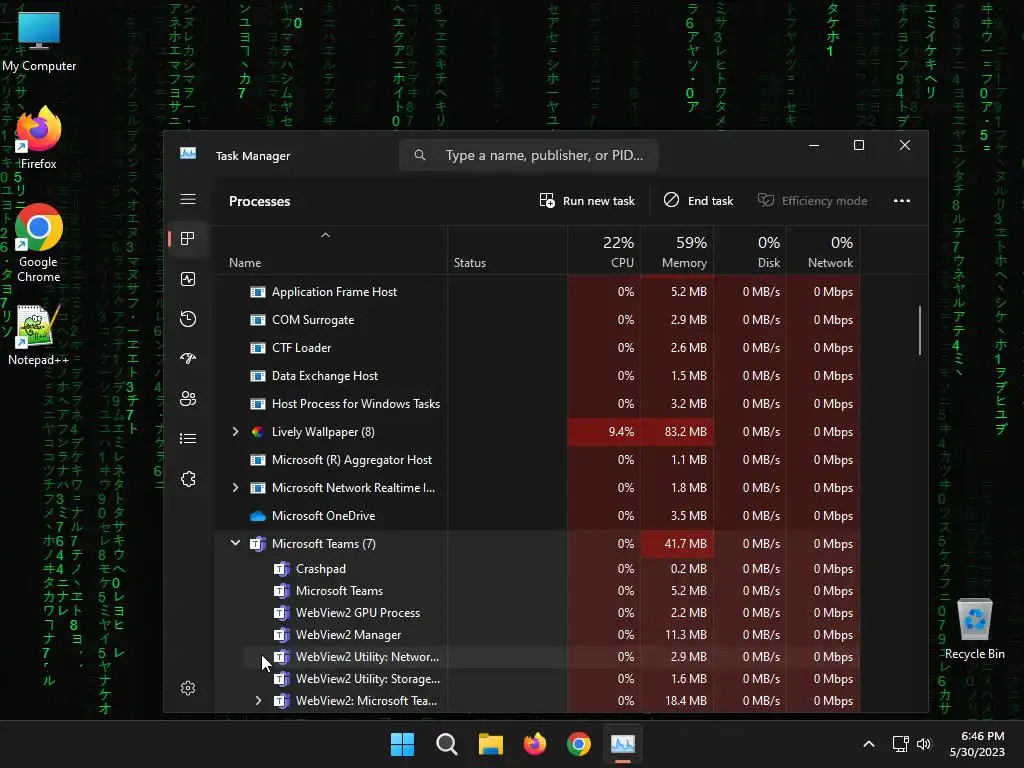
Task: Sort by Memory column header
Action: click(677, 251)
